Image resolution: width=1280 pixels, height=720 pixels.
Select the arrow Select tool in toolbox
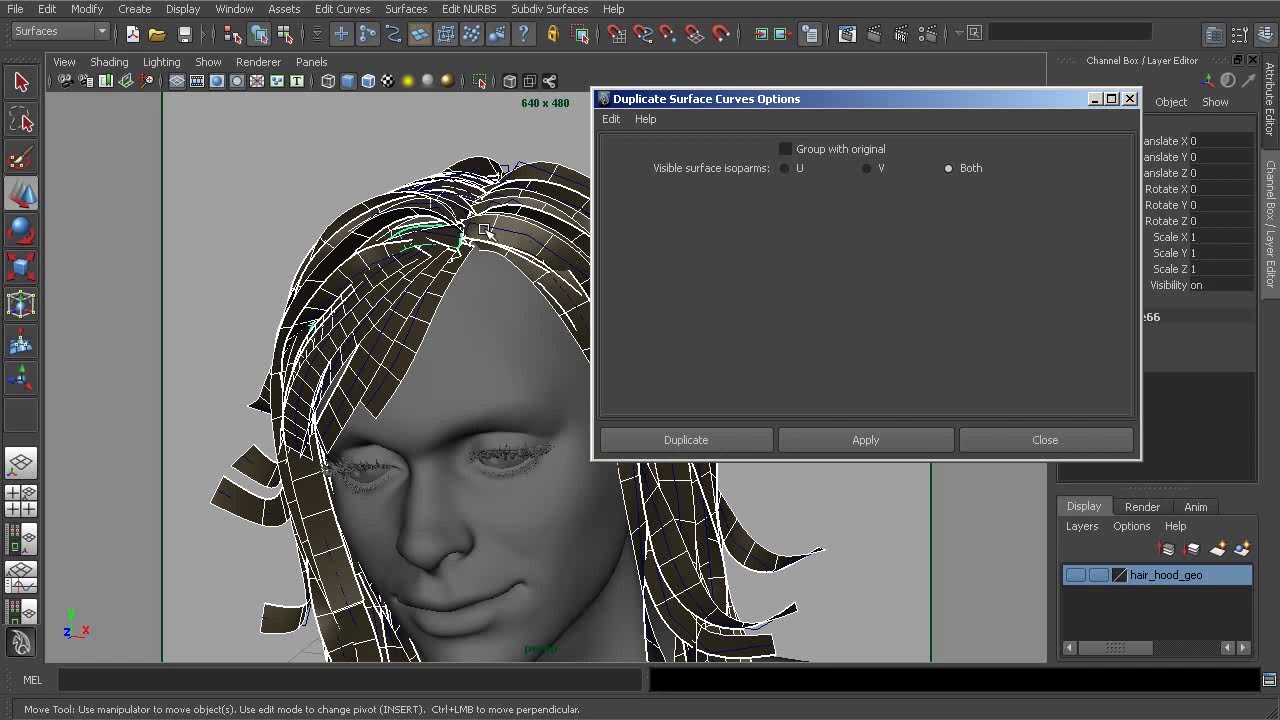[x=21, y=83]
